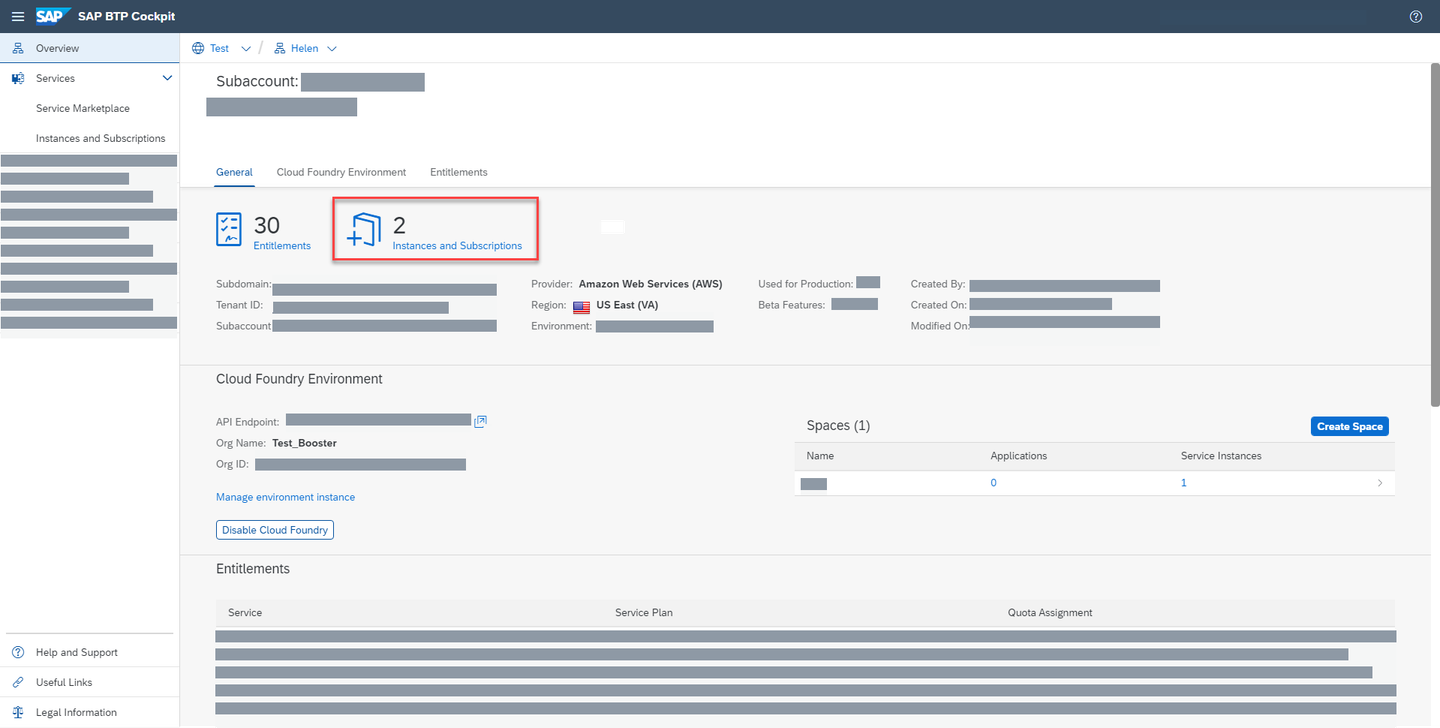Click the Test_Booster org name text
Screen dimensions: 1440x728
(304, 443)
